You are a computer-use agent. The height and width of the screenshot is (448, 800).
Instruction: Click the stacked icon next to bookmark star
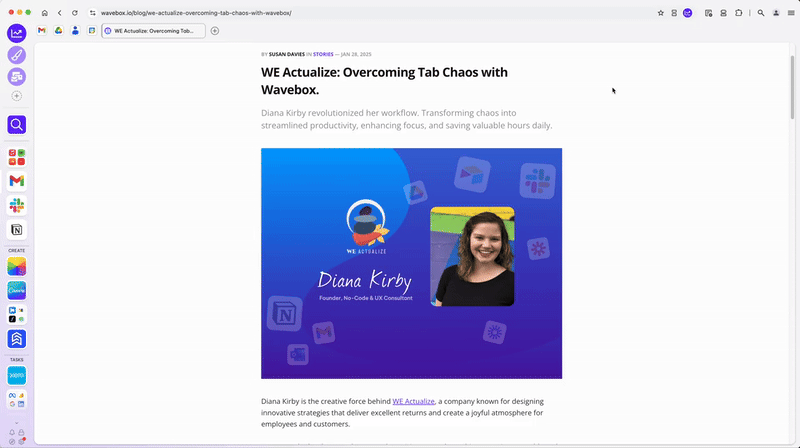tap(674, 13)
